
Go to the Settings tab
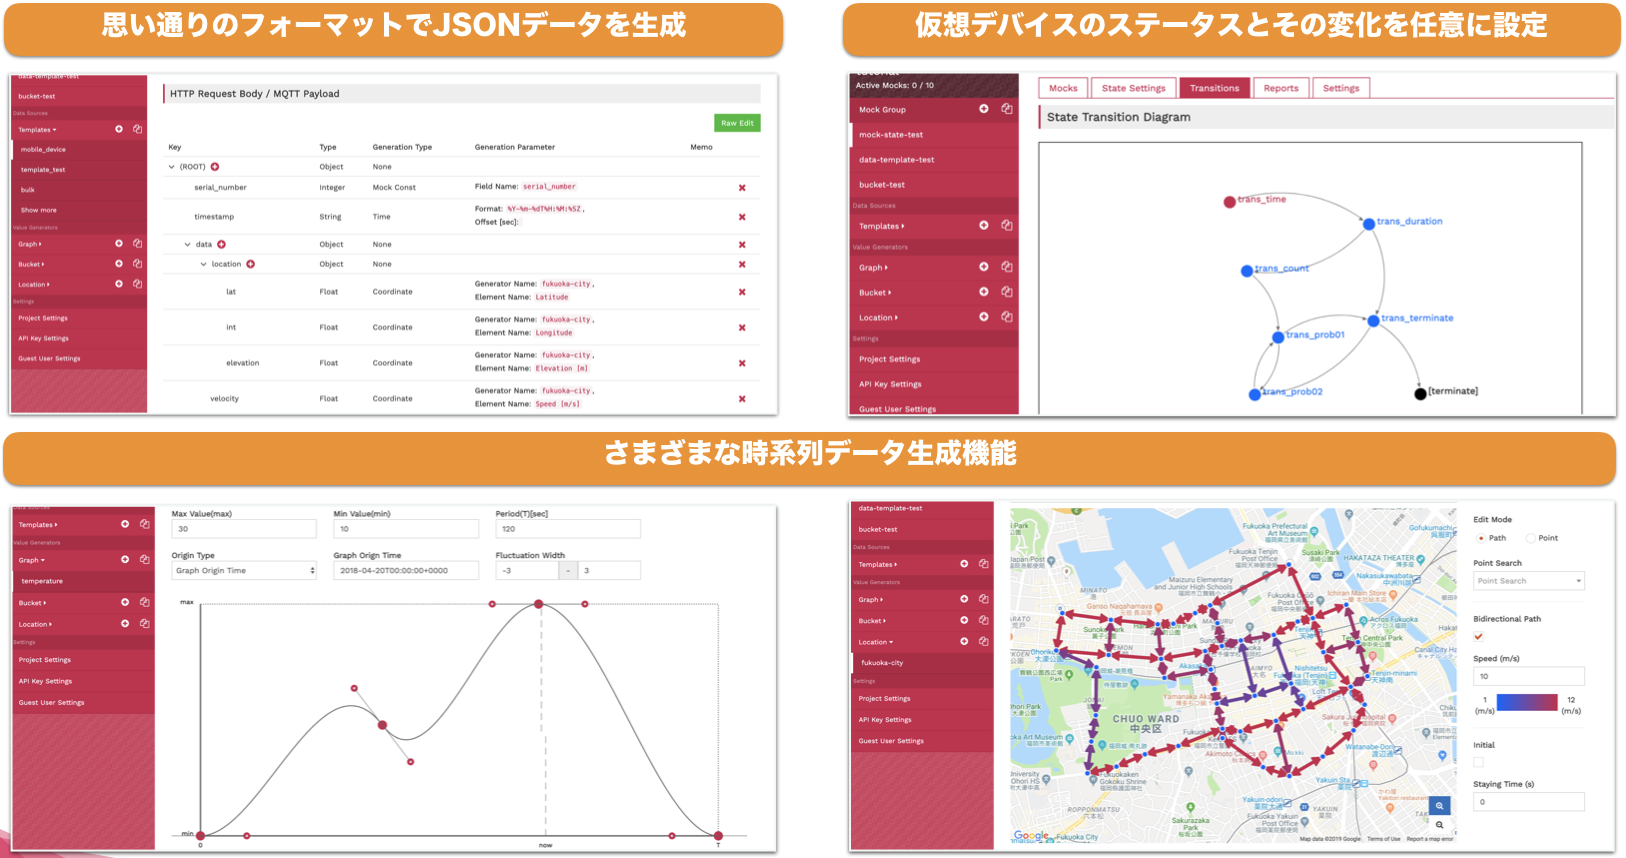(x=1341, y=88)
